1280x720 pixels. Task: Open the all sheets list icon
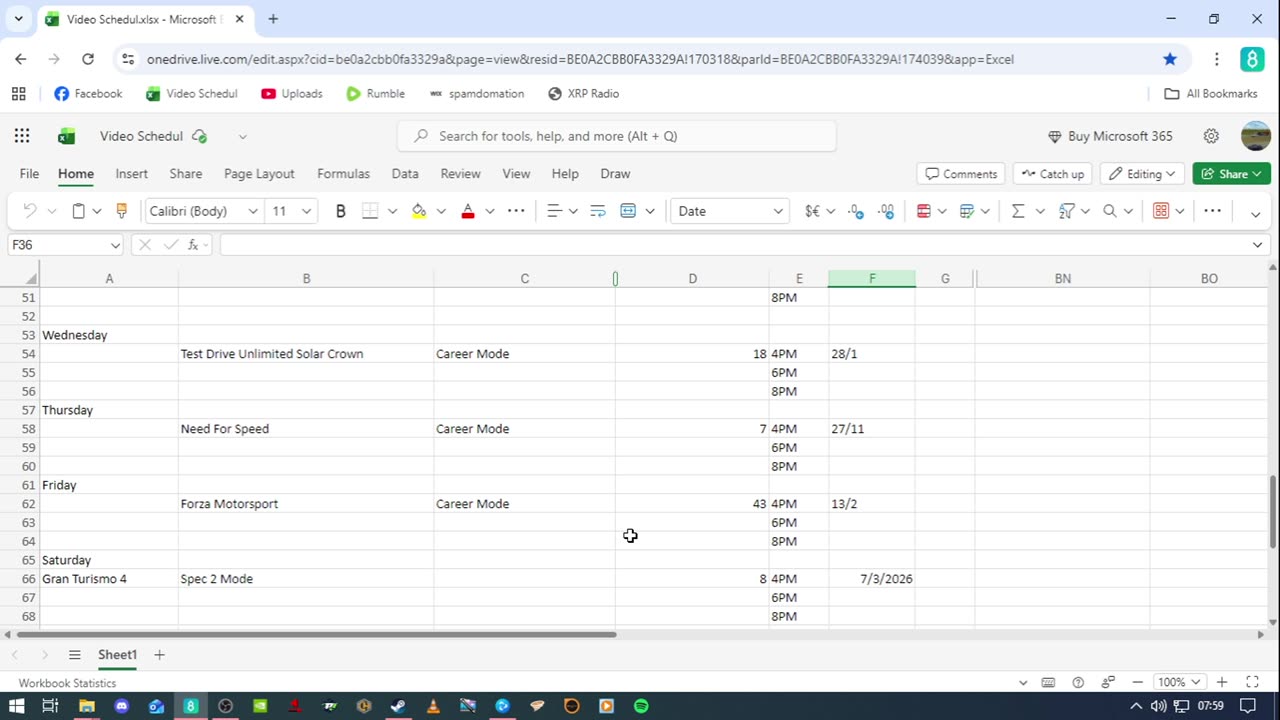[x=74, y=655]
